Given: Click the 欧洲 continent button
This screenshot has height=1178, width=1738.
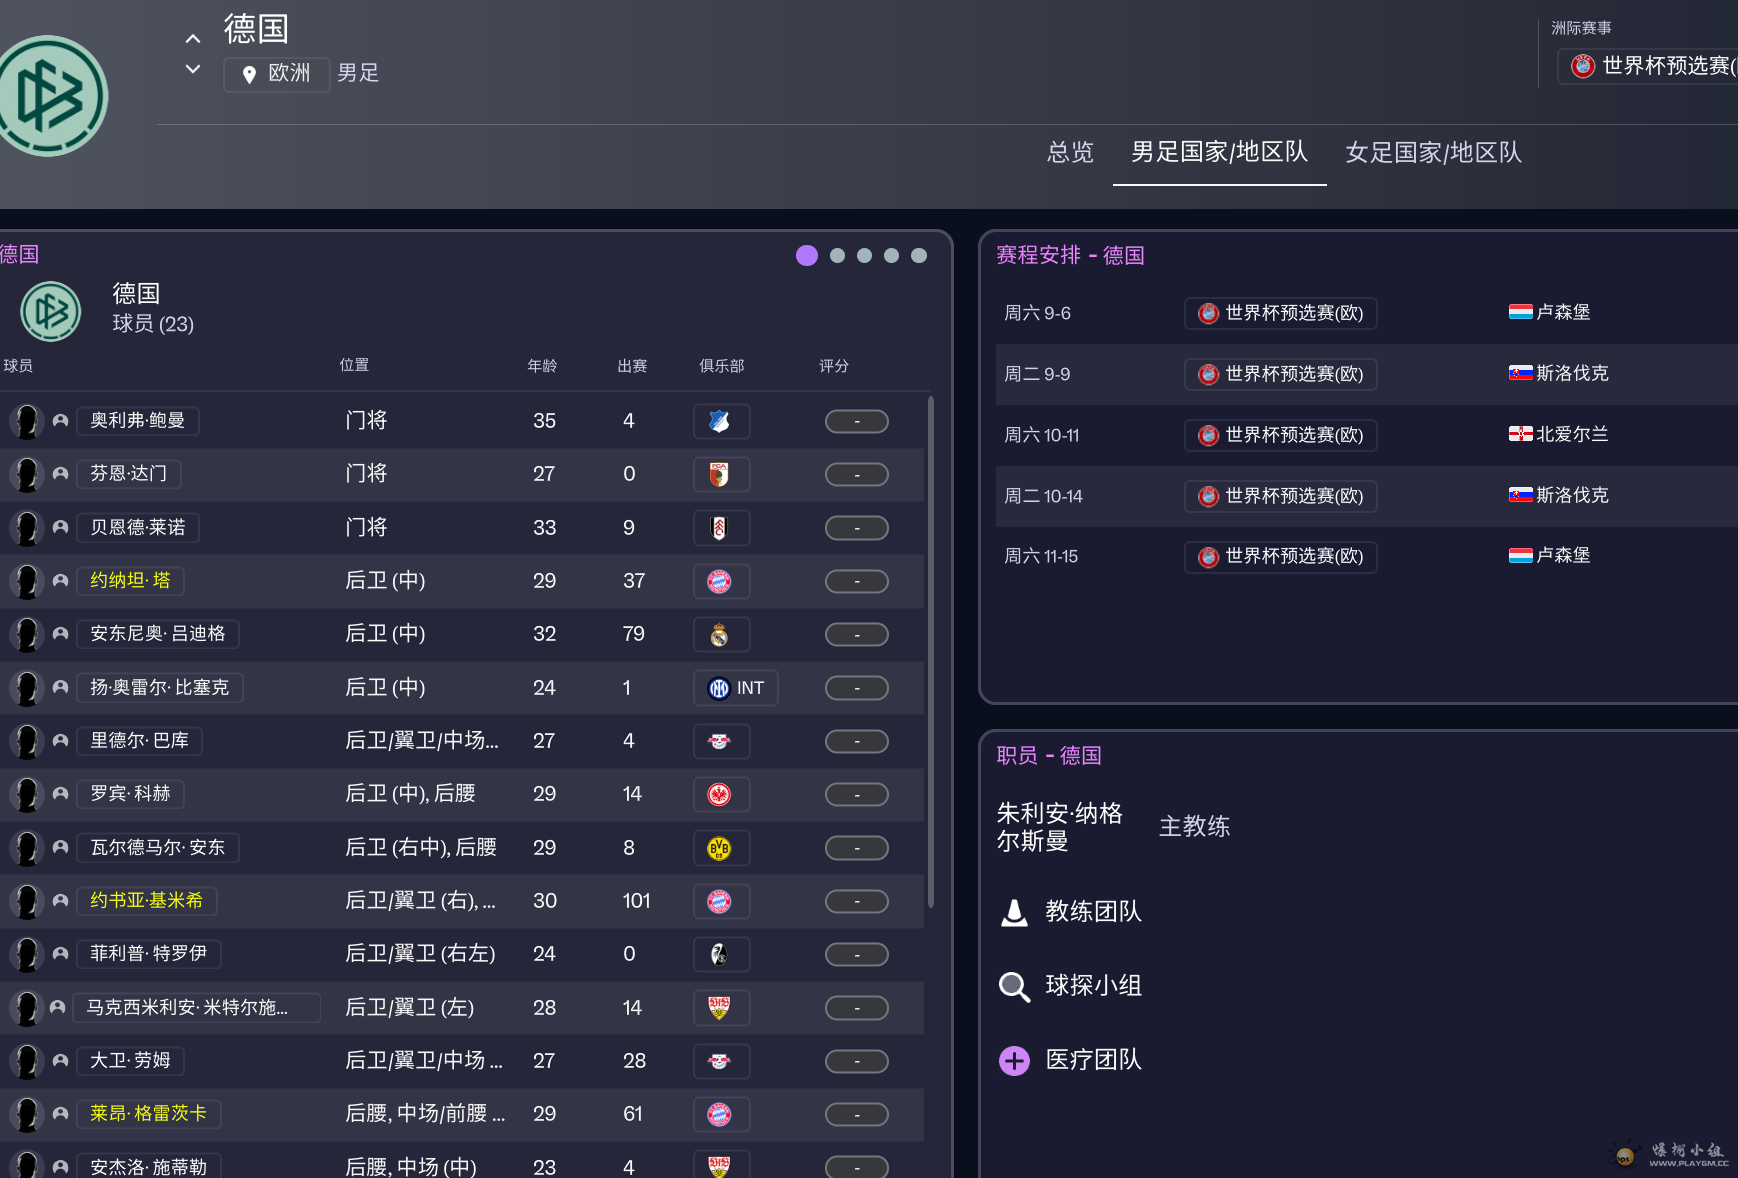Looking at the screenshot, I should coord(276,74).
